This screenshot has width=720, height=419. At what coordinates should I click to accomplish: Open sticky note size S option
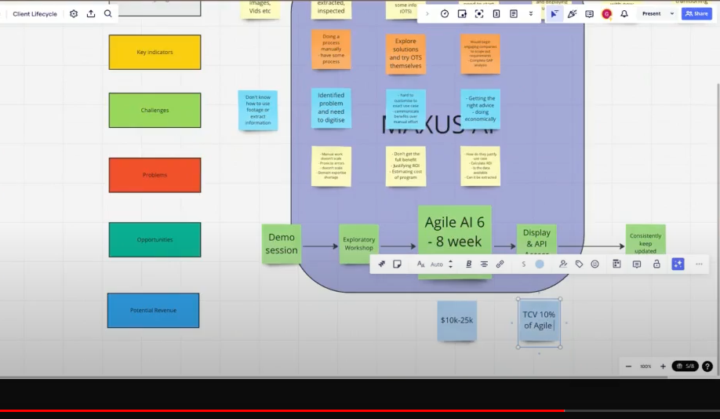[523, 264]
